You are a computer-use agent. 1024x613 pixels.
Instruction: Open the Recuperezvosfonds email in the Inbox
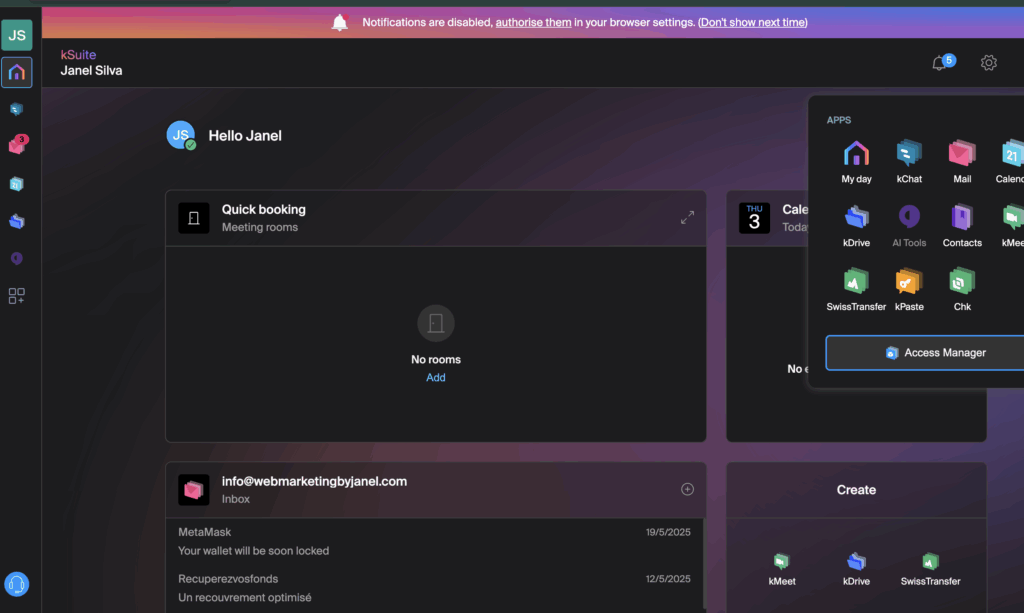[434, 588]
